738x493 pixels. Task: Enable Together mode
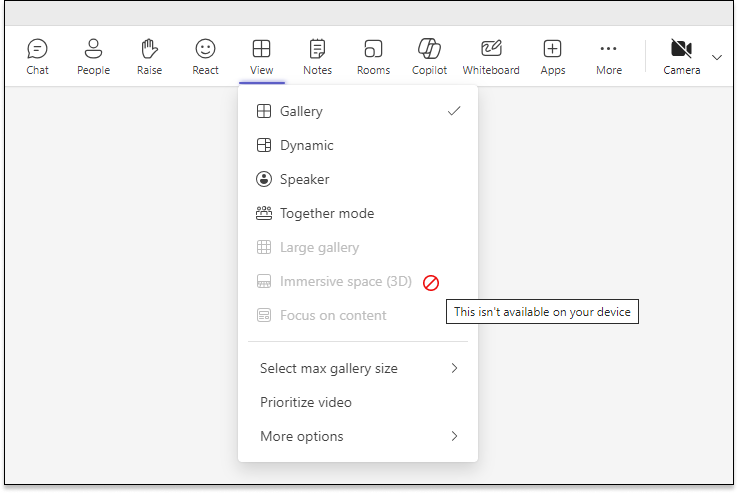358,213
